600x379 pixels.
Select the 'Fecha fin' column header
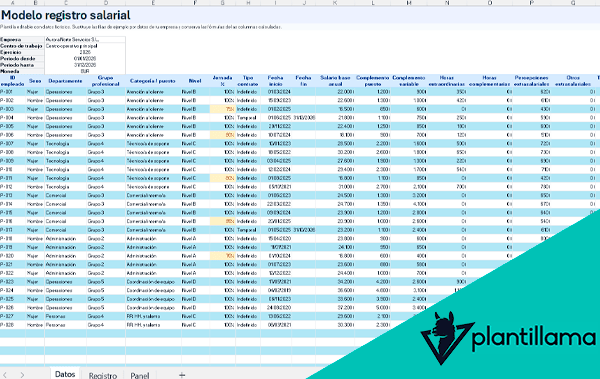click(303, 81)
